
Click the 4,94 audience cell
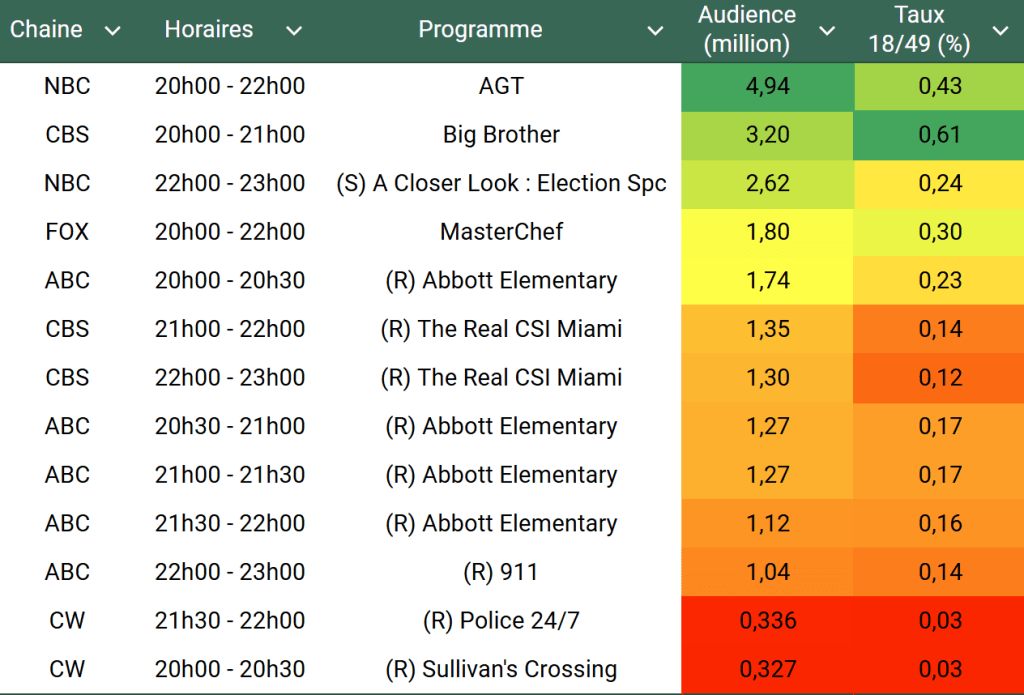(768, 86)
